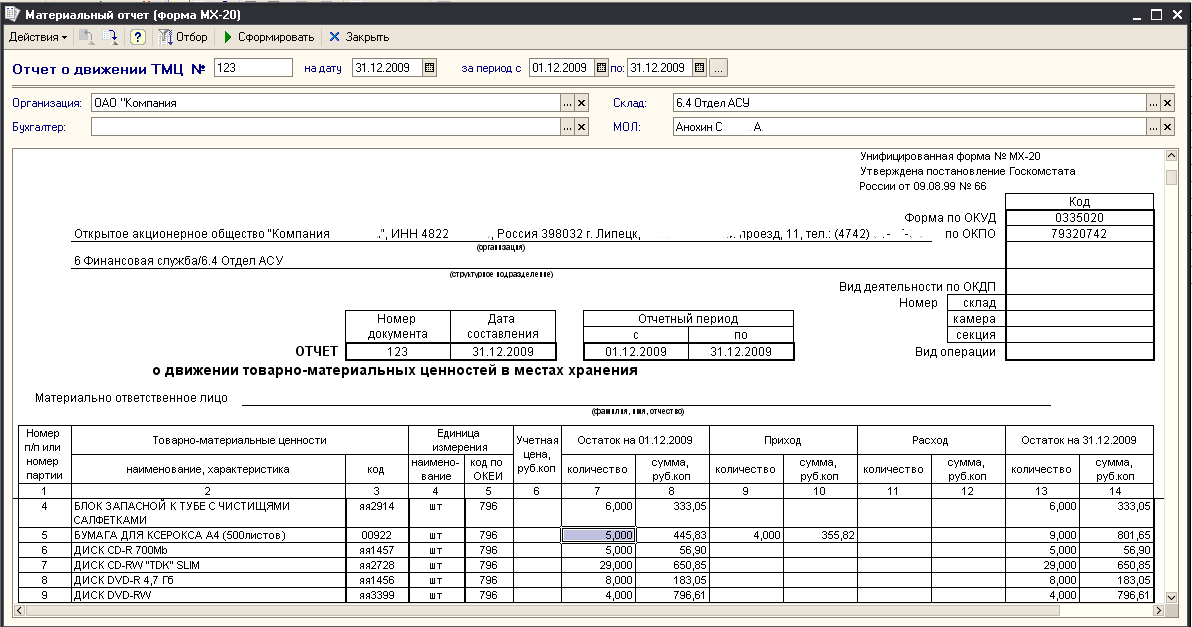This screenshot has height=627, width=1192.
Task: Click the Закрыть button in toolbar
Action: (359, 36)
